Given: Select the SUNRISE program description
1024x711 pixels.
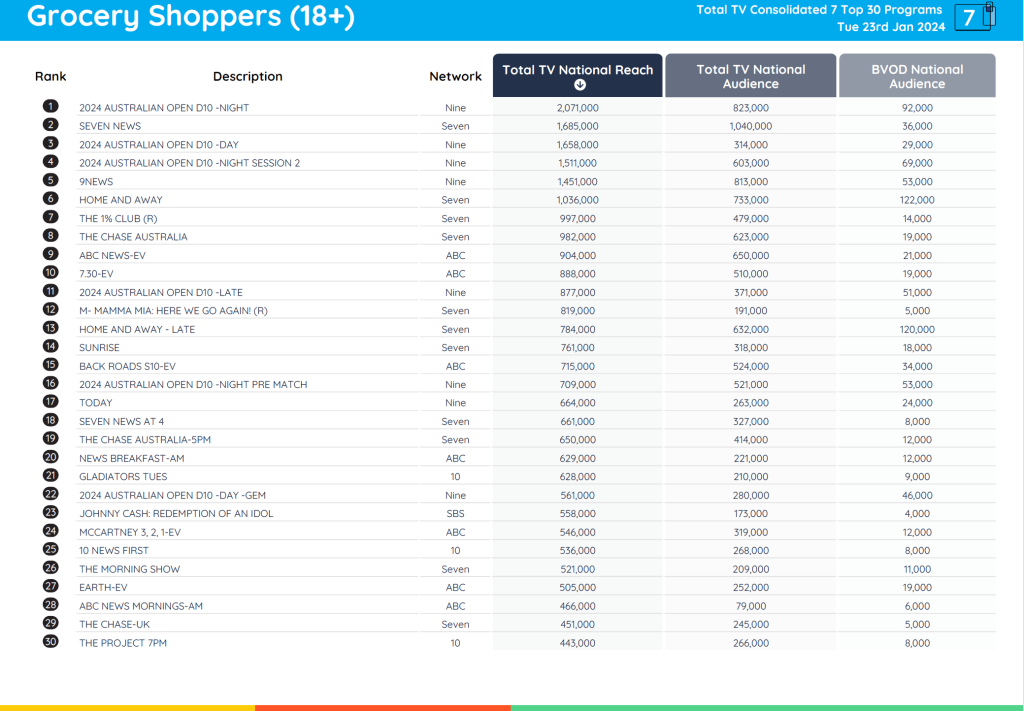Looking at the screenshot, I should click(x=99, y=347).
